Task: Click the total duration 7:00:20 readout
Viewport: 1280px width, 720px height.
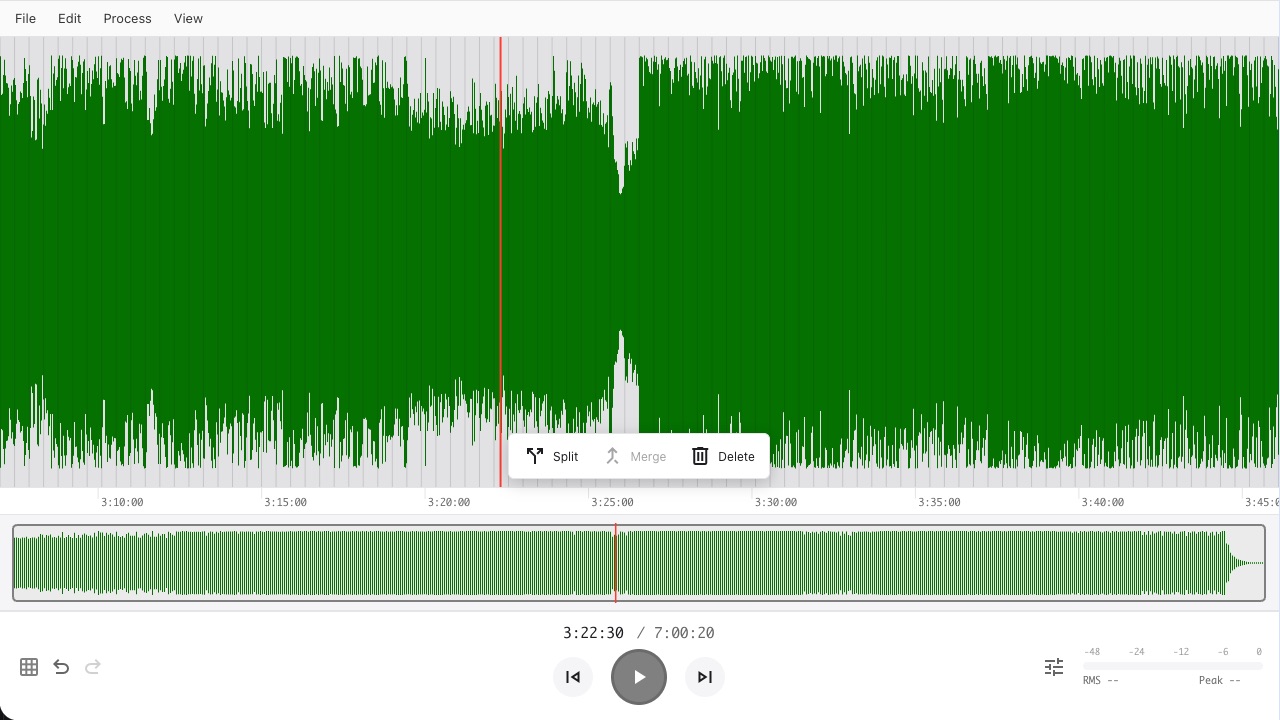Action: point(684,633)
